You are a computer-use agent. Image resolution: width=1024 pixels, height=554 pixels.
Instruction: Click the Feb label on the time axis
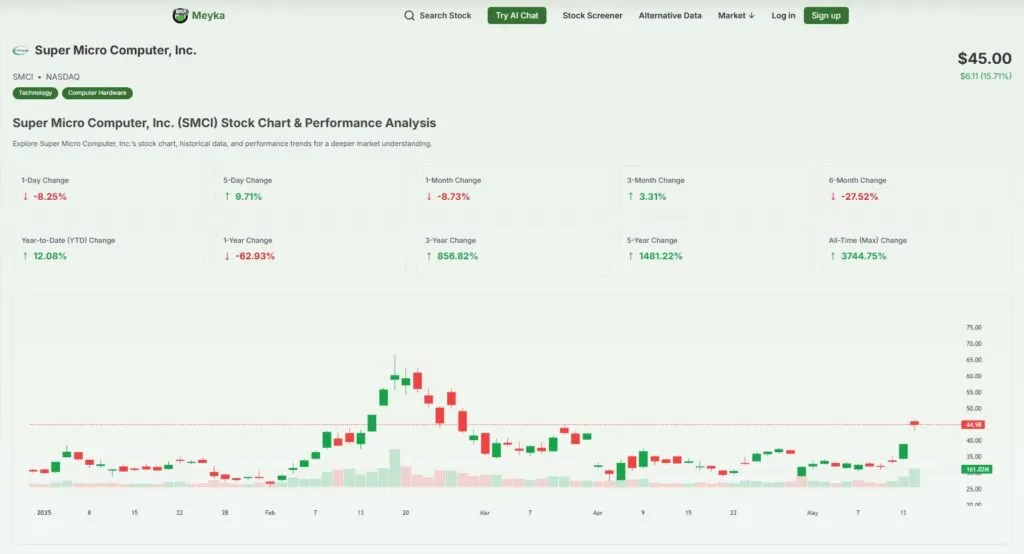[270, 513]
